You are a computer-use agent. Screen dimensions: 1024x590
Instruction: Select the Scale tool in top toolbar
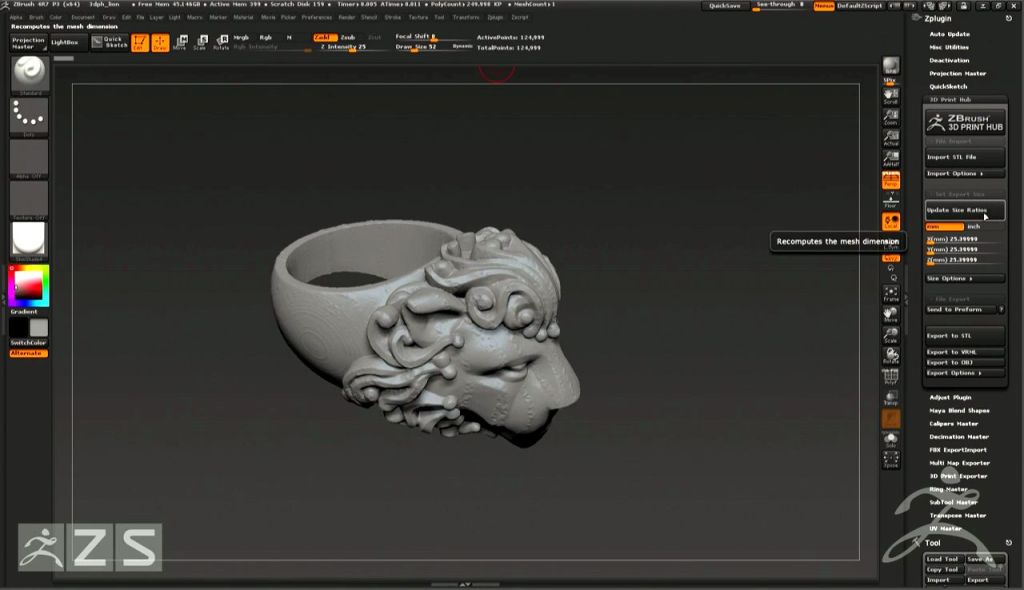tap(201, 42)
